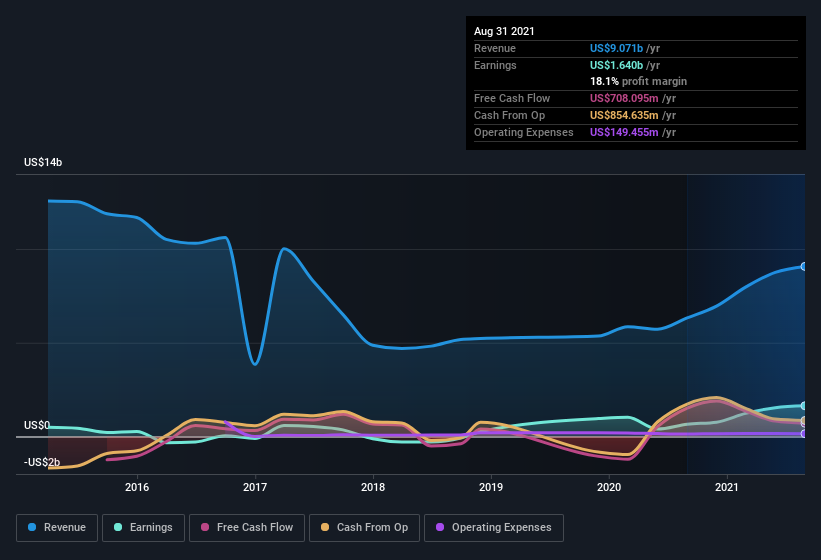Click the Earnings endpoint marker at chart edge
821x560 pixels.
[x=803, y=406]
